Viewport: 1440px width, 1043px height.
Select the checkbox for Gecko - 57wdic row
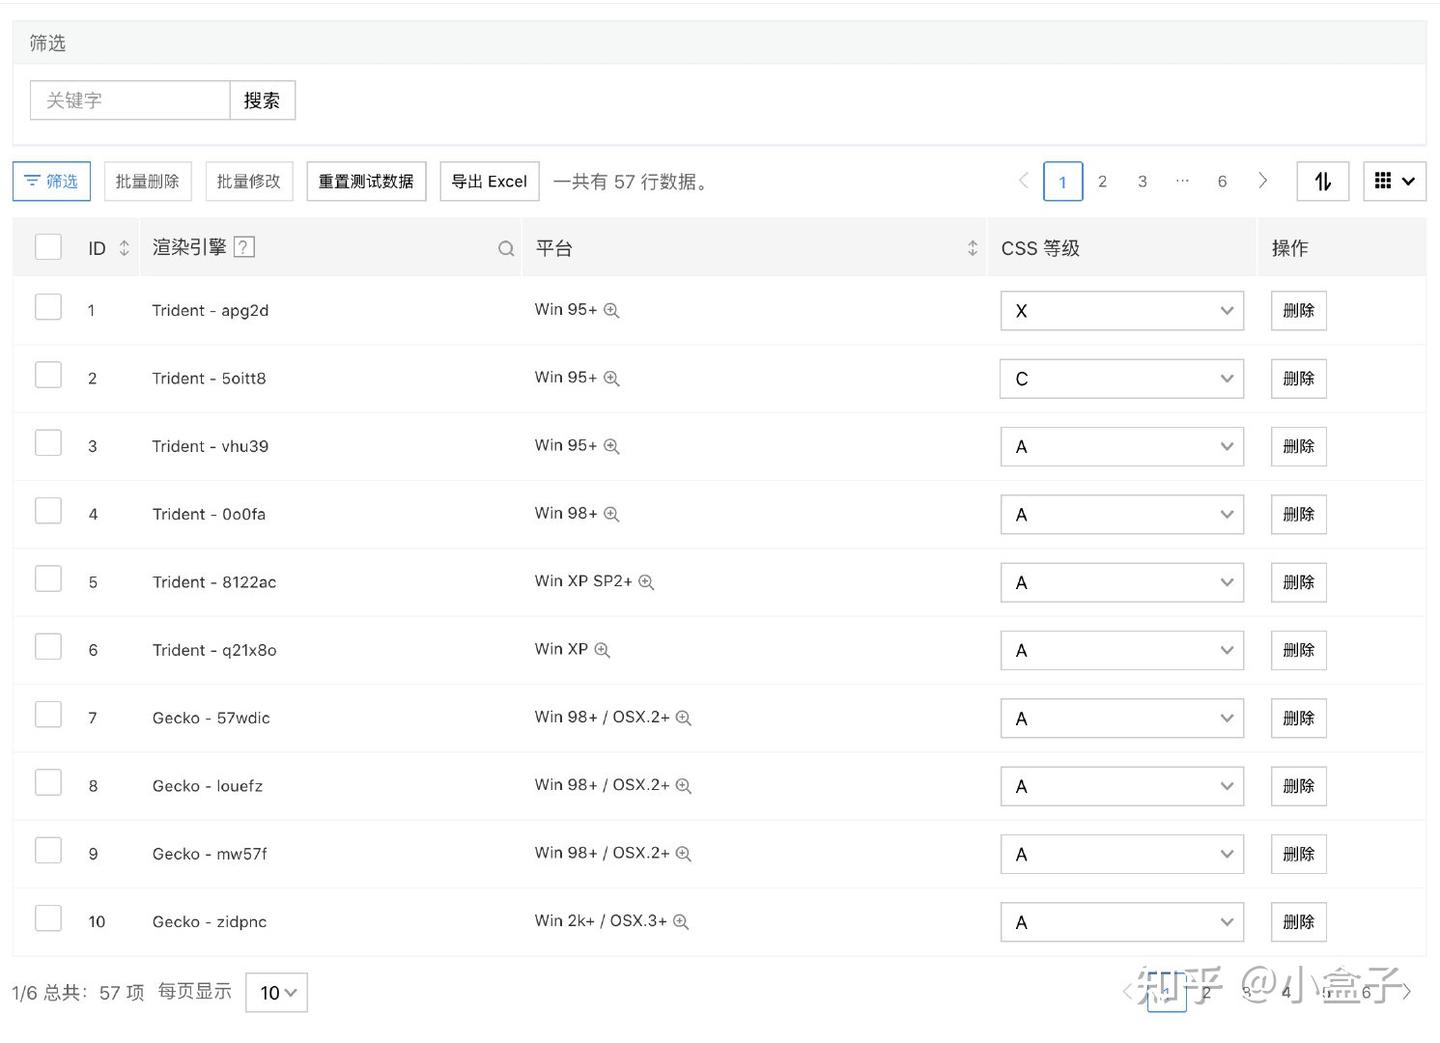coord(48,715)
